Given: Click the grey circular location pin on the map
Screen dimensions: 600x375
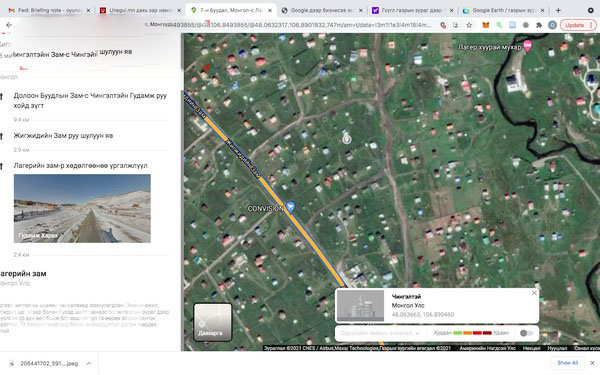Looking at the screenshot, I should [x=347, y=139].
